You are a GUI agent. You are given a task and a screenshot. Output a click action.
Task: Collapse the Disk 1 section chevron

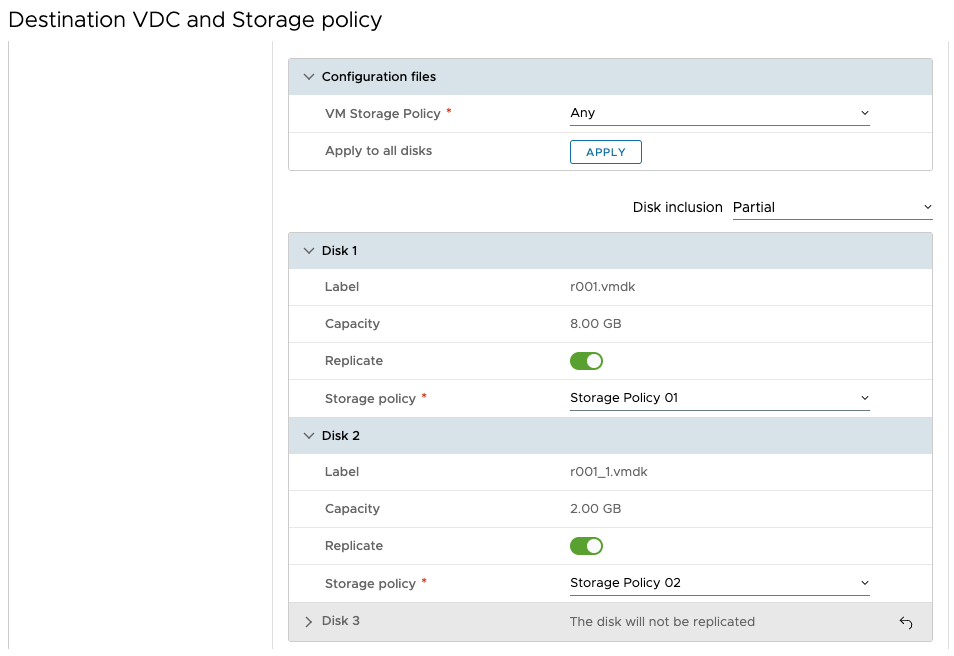point(308,251)
